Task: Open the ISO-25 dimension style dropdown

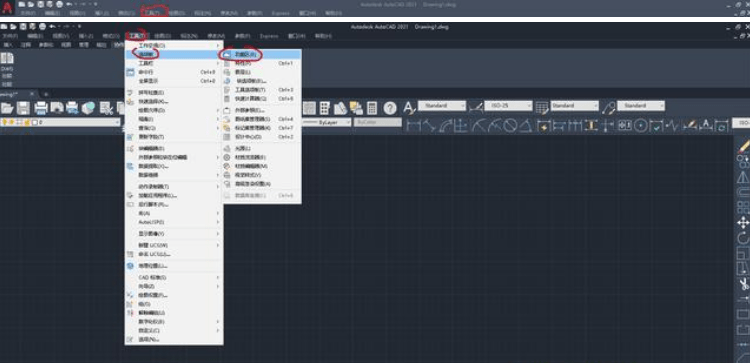Action: (508, 105)
